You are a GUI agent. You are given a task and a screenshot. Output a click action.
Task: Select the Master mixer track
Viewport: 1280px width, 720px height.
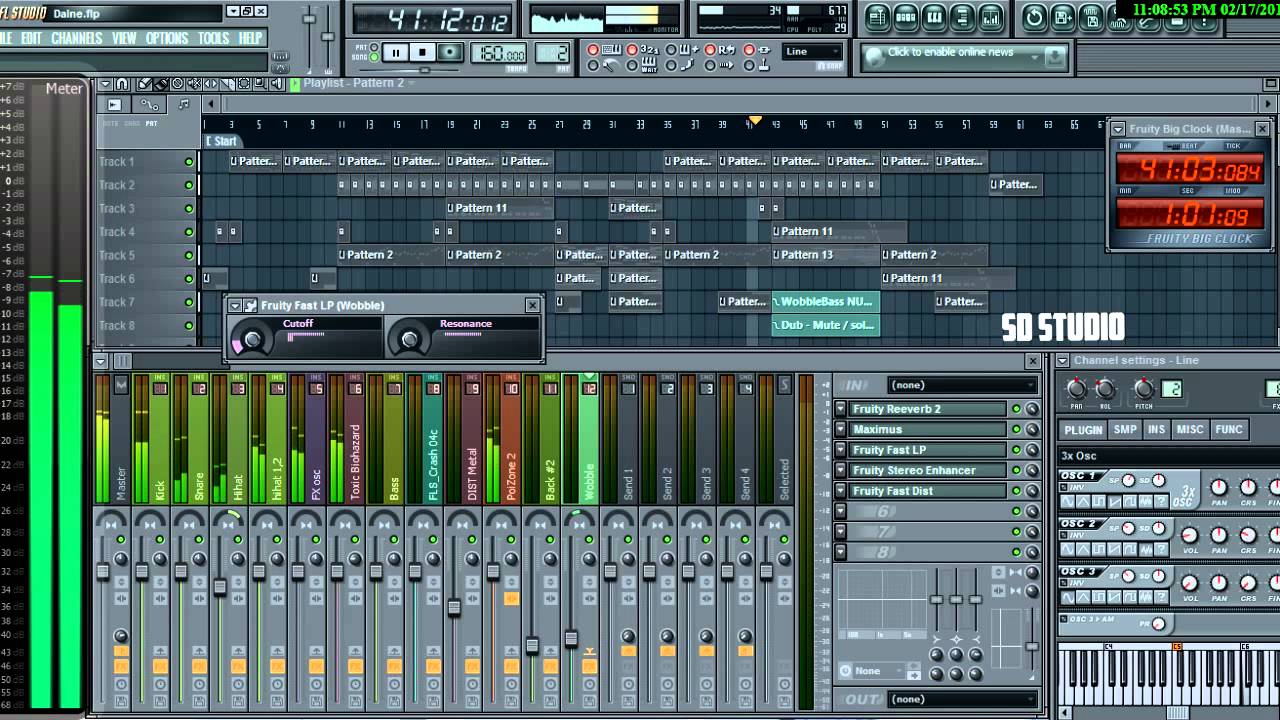click(121, 440)
